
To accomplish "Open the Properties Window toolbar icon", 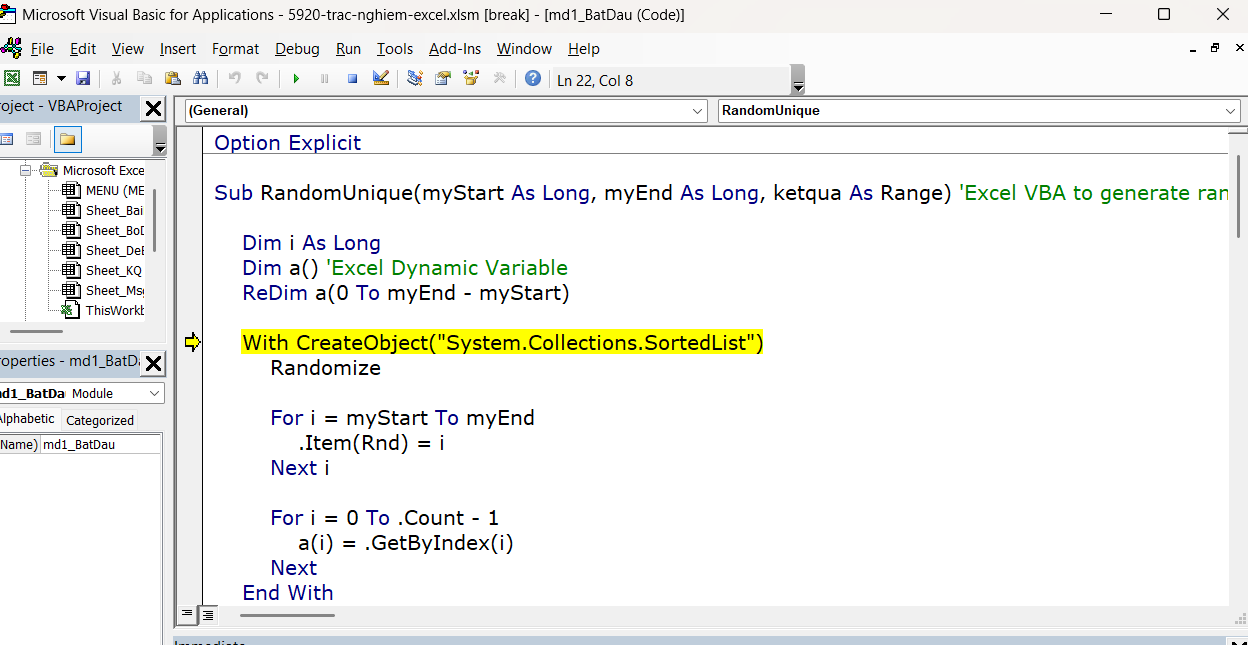I will coord(443,78).
